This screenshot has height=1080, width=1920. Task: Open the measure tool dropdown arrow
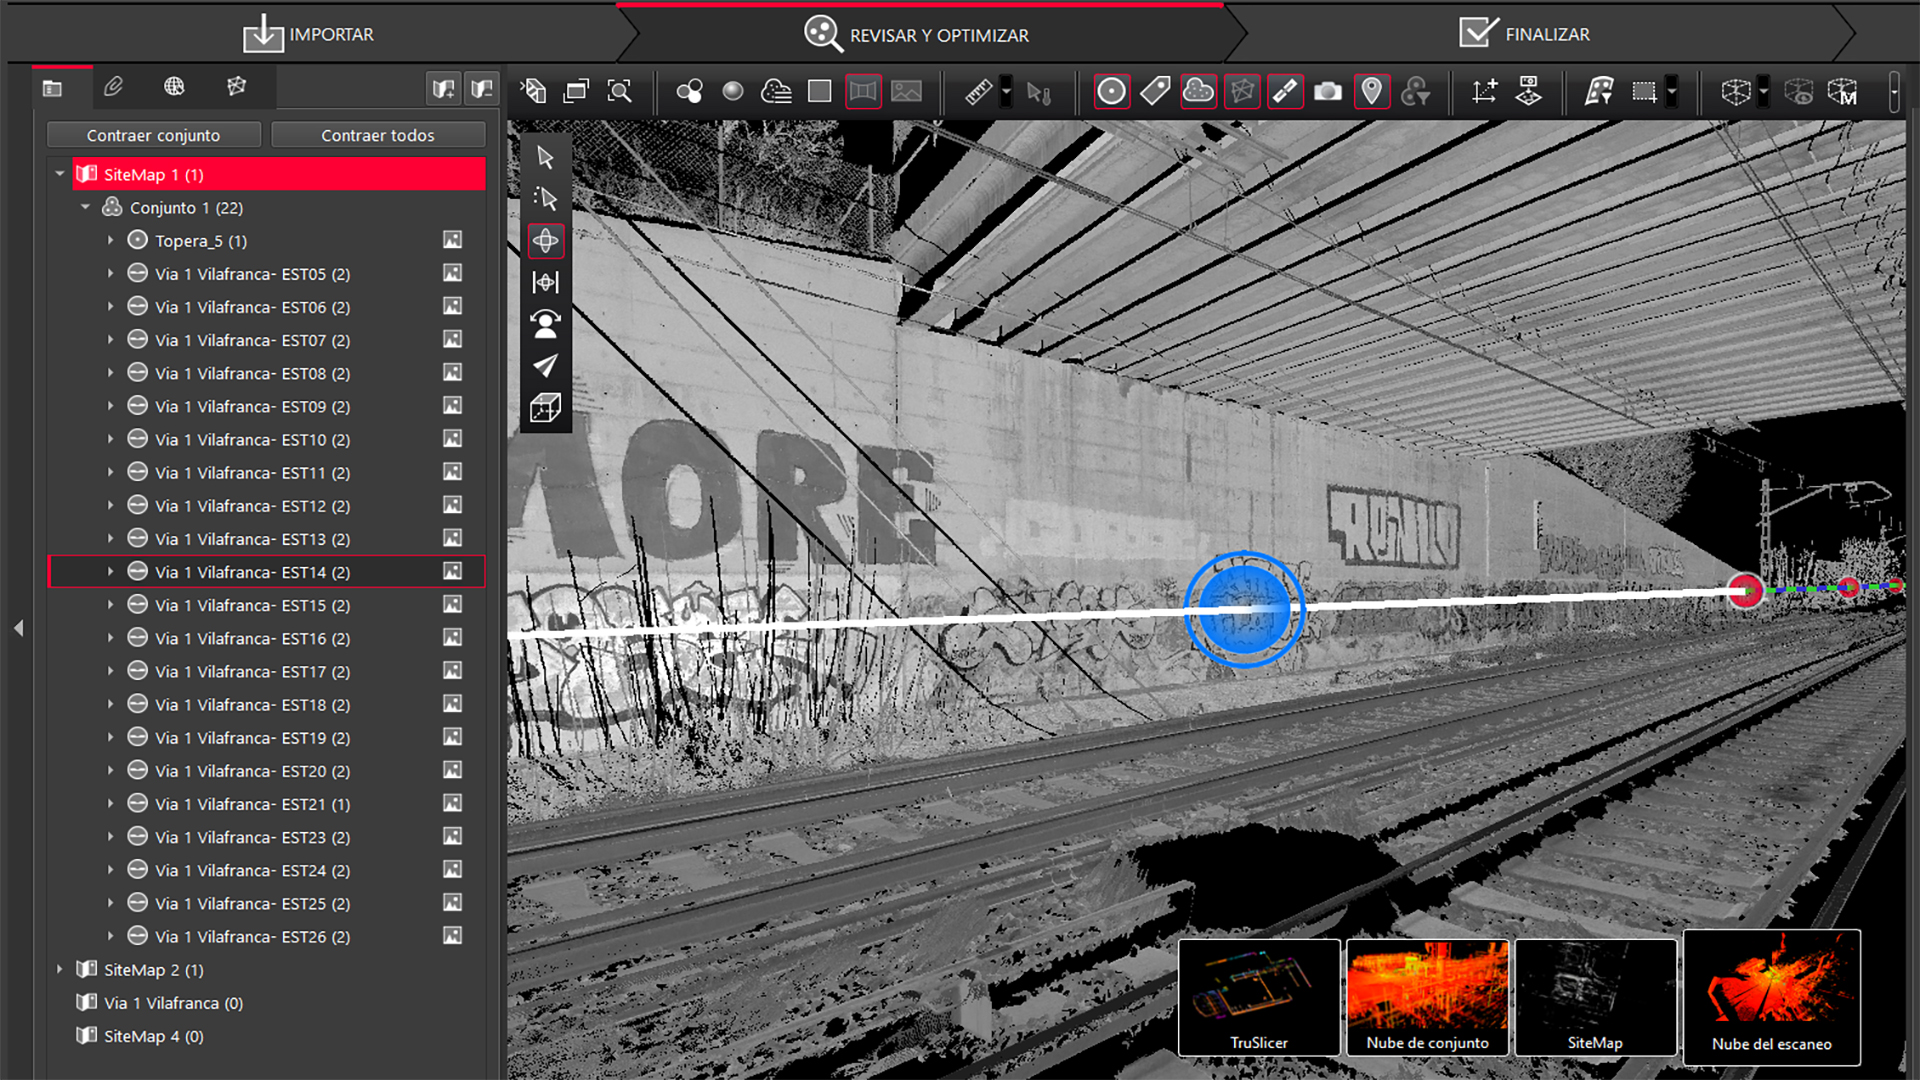click(1006, 92)
